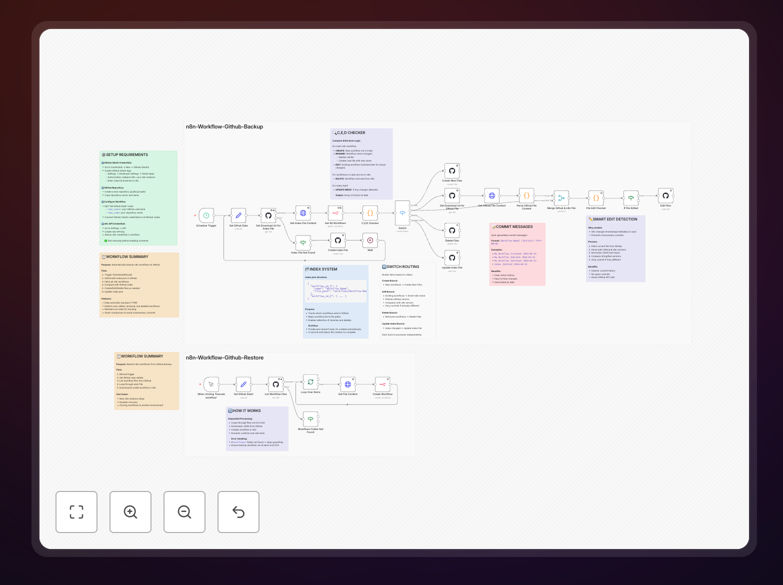Screen dimensions: 783x585
Task: Select the upper orange Workflow Summary sticky note
Action: click(x=139, y=285)
